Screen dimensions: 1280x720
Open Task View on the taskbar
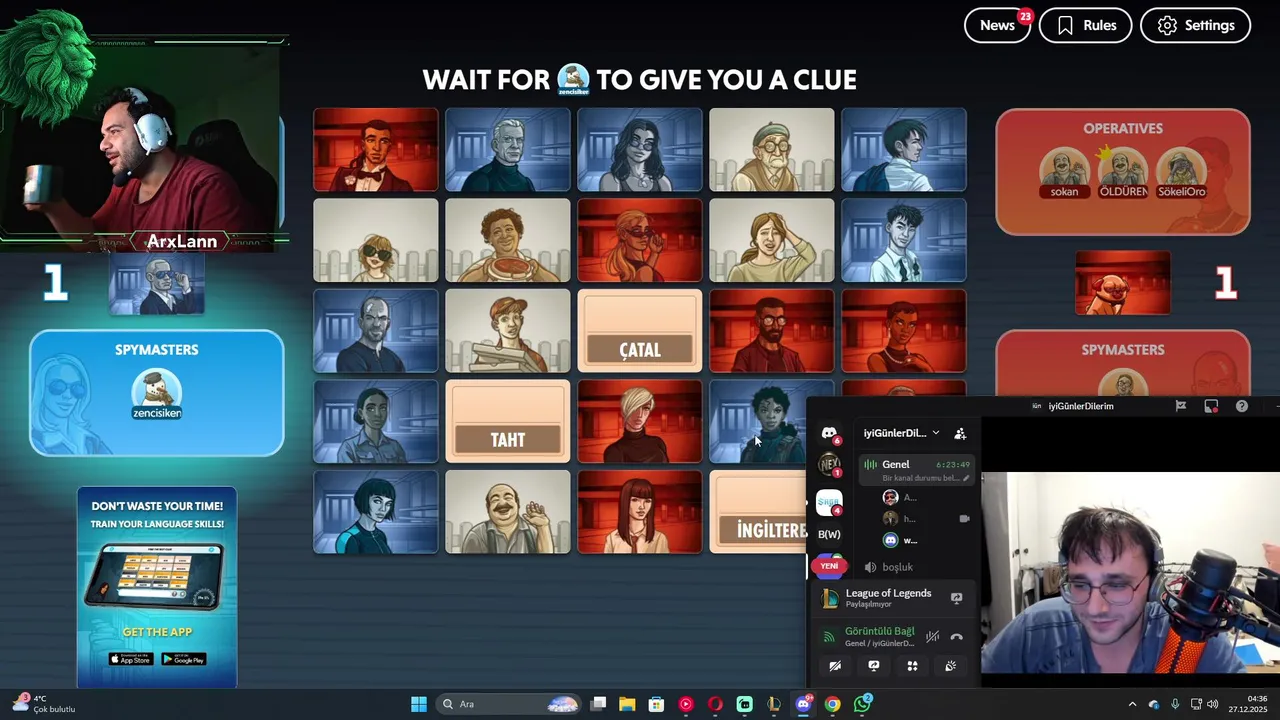tap(598, 704)
